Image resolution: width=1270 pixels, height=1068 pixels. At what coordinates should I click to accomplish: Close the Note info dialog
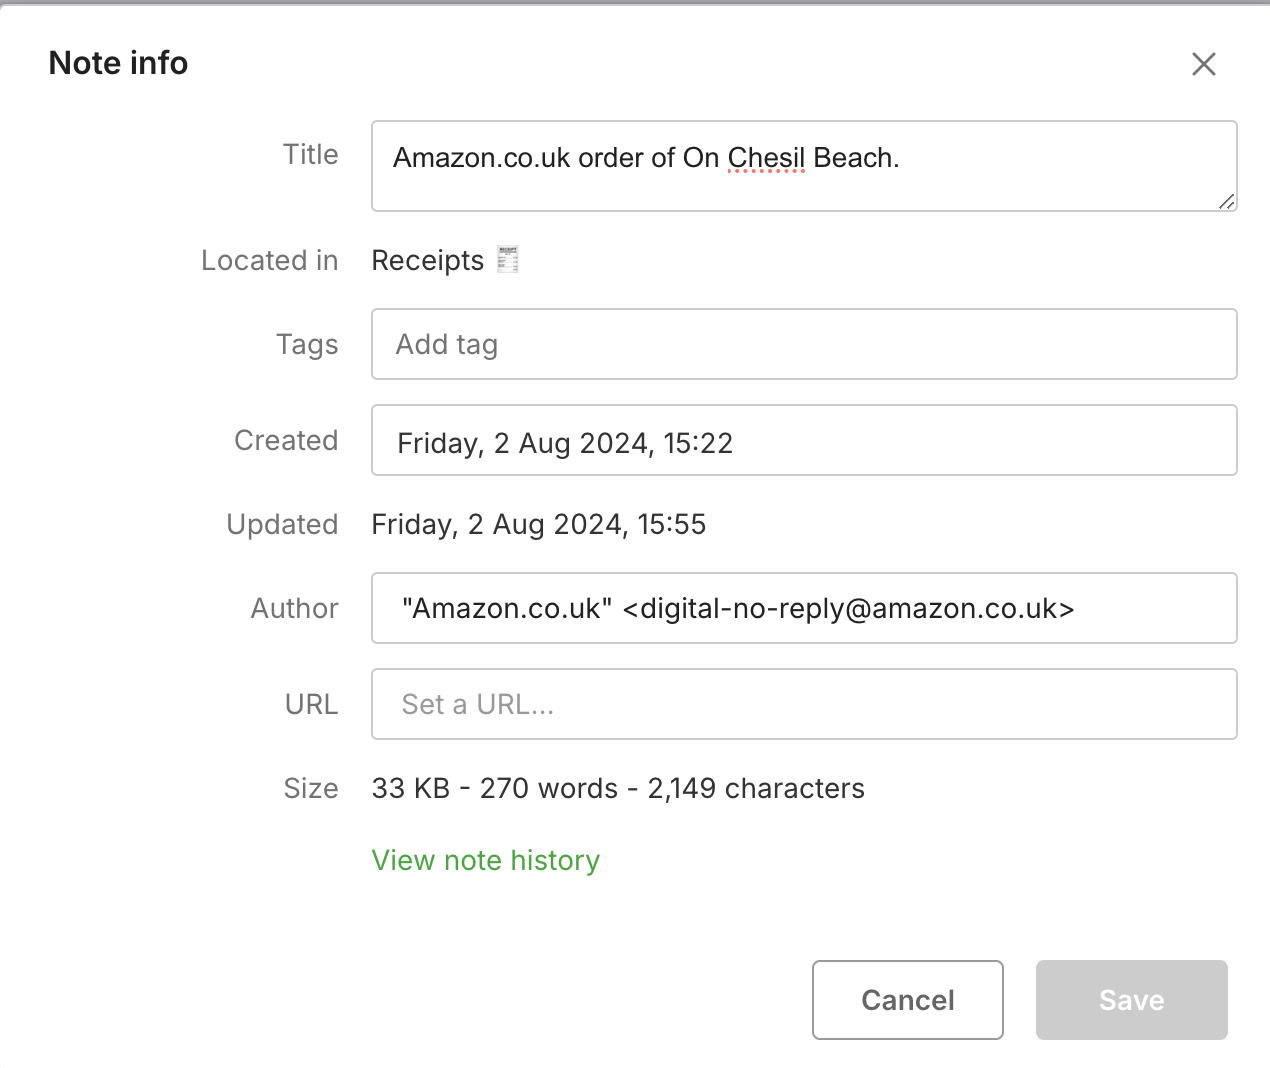pos(1203,64)
